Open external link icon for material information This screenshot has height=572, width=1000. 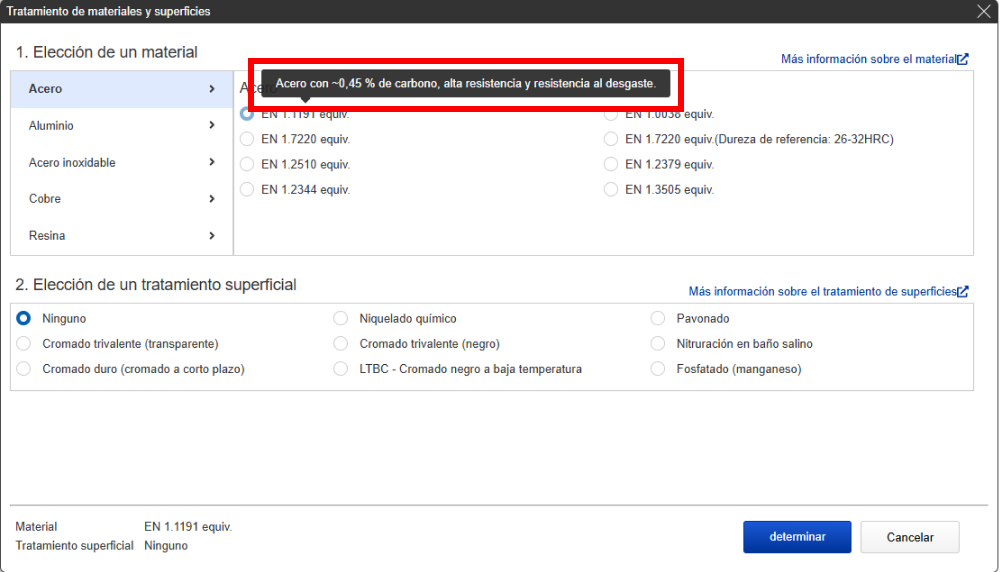click(963, 59)
